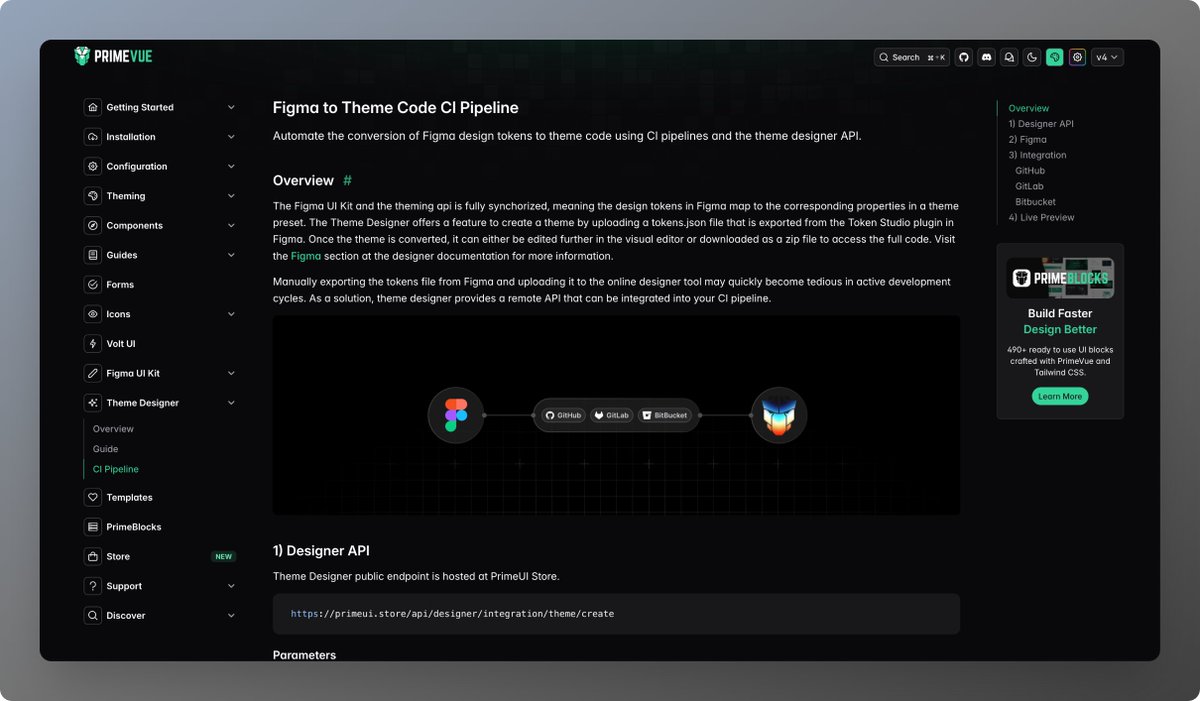The image size is (1200, 701).
Task: Click the Figma logo in diagram
Action: point(456,415)
